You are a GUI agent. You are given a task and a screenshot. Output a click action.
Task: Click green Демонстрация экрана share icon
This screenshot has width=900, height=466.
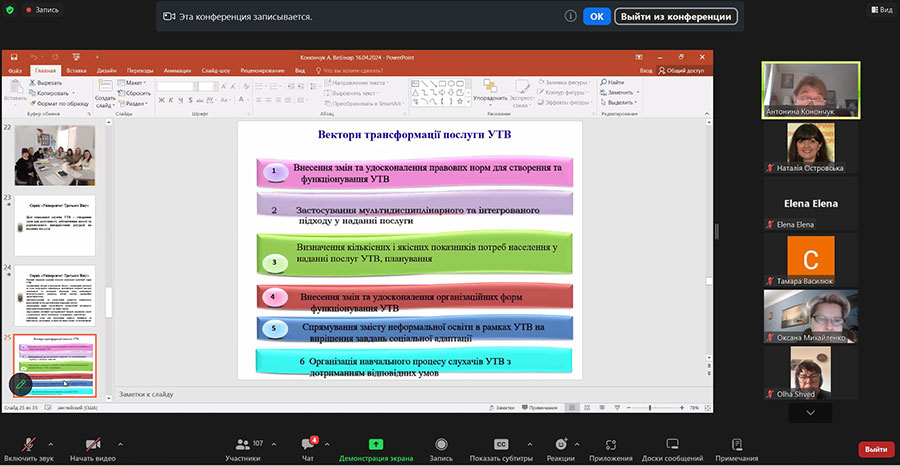click(376, 444)
